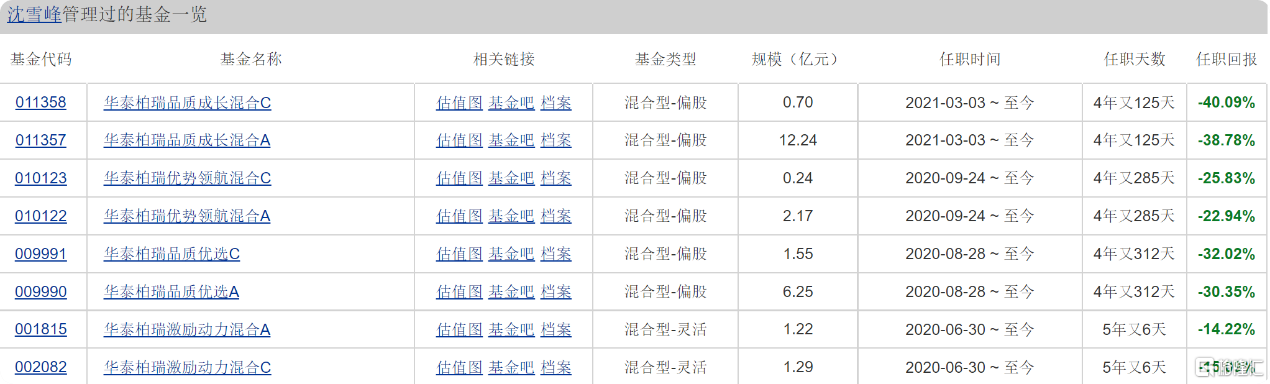Screen dimensions: 1270x384
Task: Select the 任职回报 column header
Action: click(x=1227, y=59)
